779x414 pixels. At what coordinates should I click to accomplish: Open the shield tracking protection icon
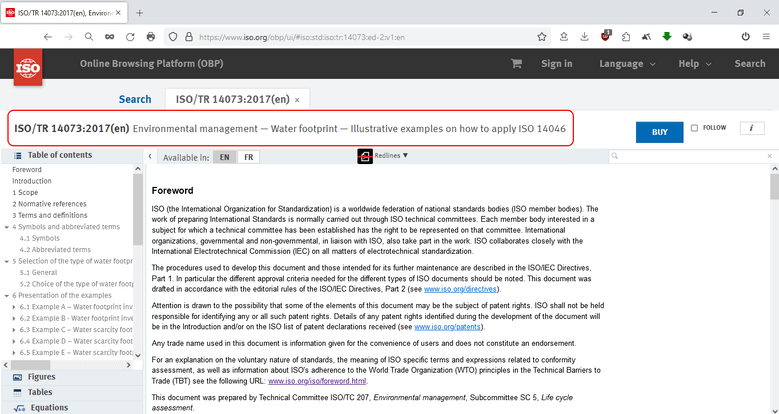(173, 37)
